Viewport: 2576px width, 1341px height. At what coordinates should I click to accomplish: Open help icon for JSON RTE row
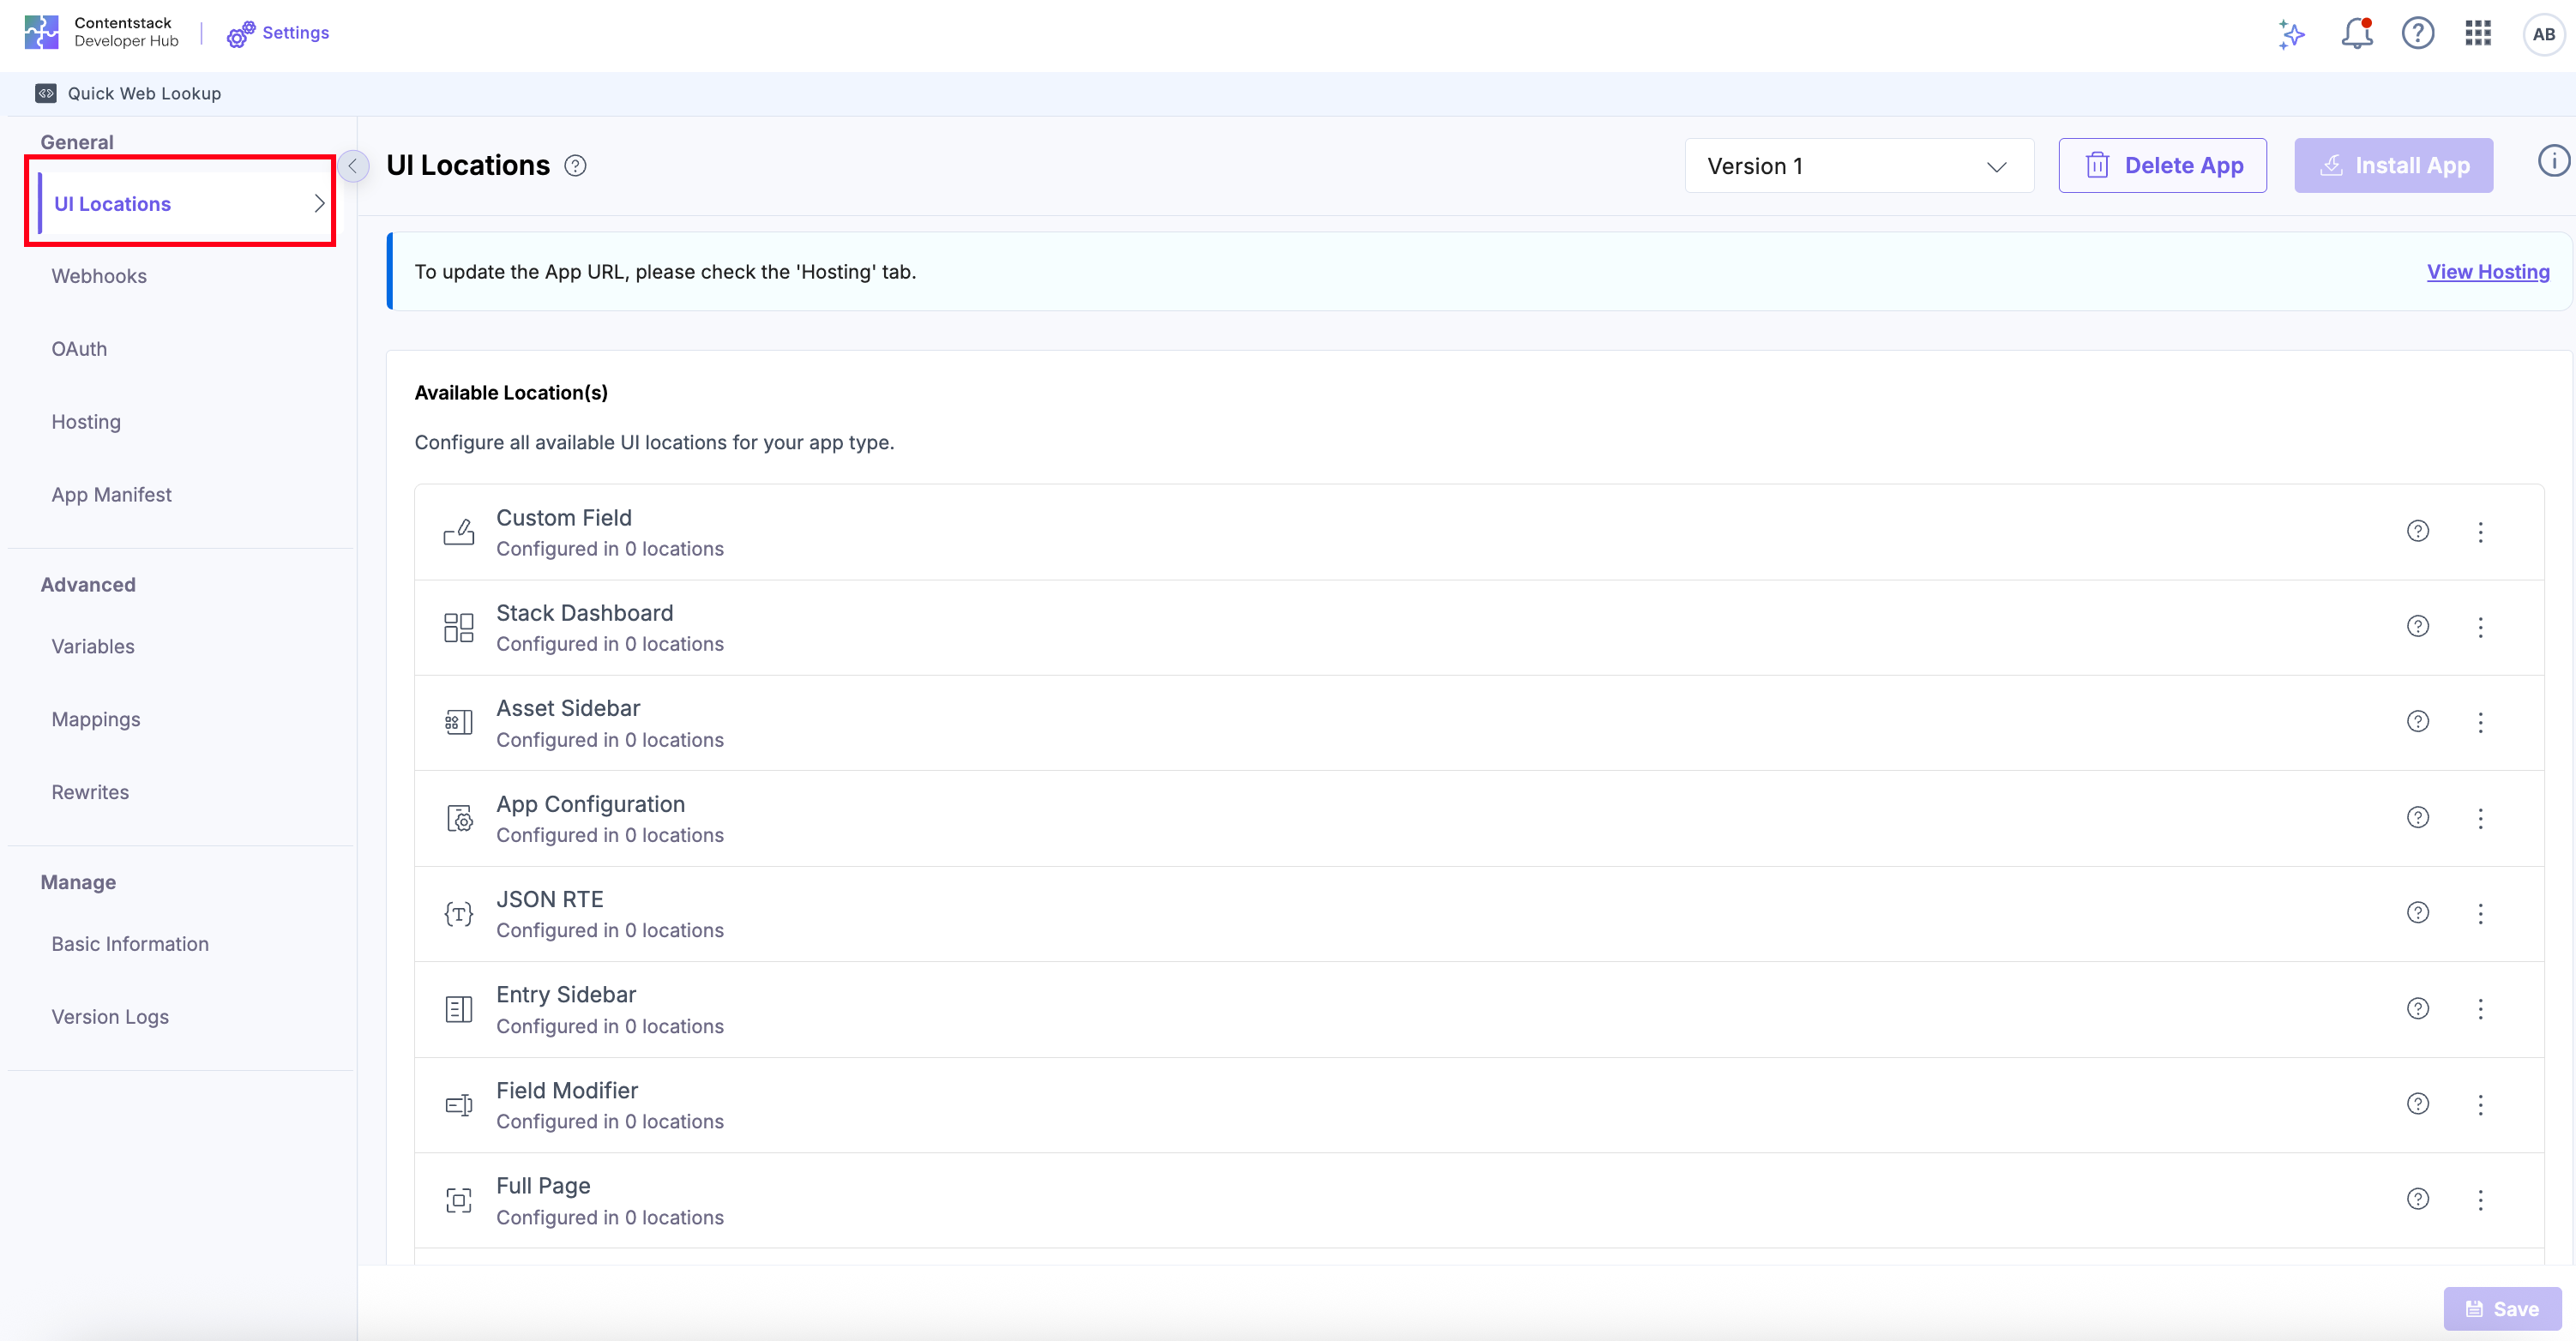click(x=2417, y=913)
